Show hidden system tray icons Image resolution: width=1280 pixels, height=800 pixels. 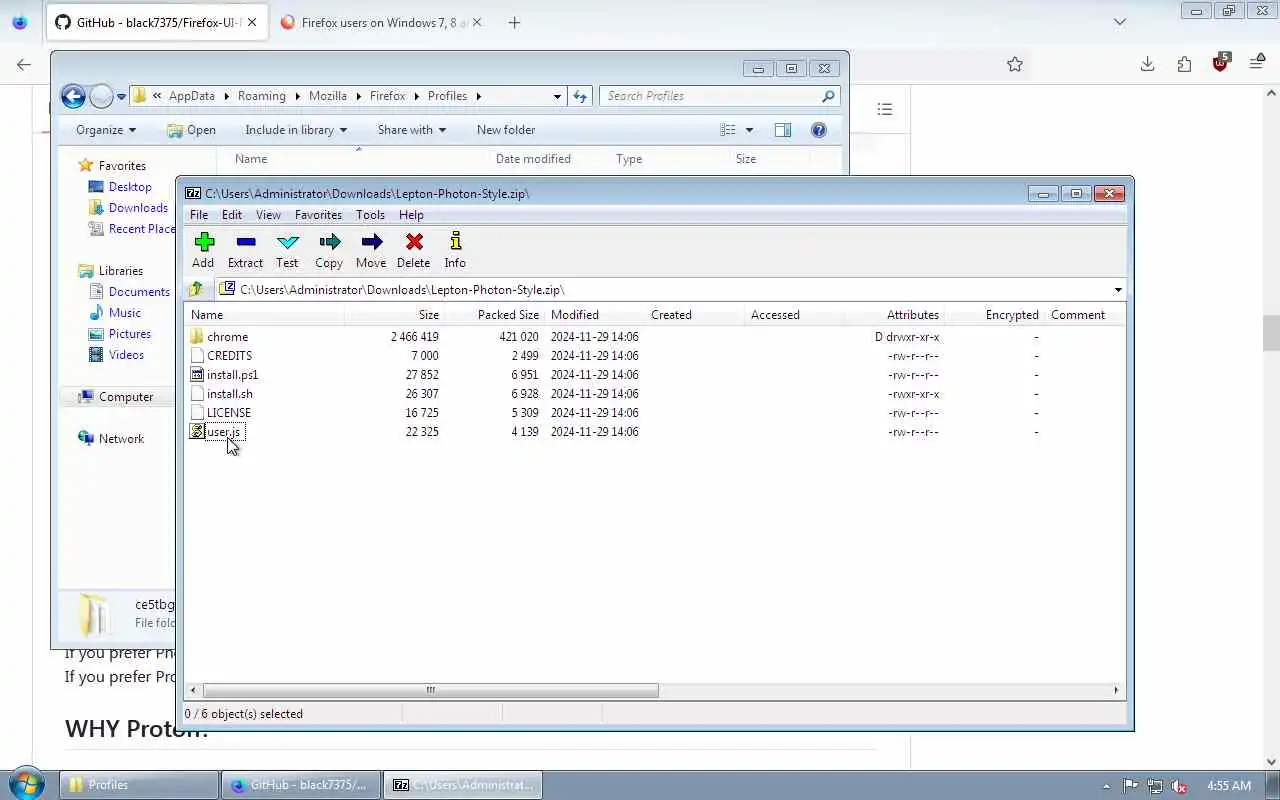[x=1106, y=786]
